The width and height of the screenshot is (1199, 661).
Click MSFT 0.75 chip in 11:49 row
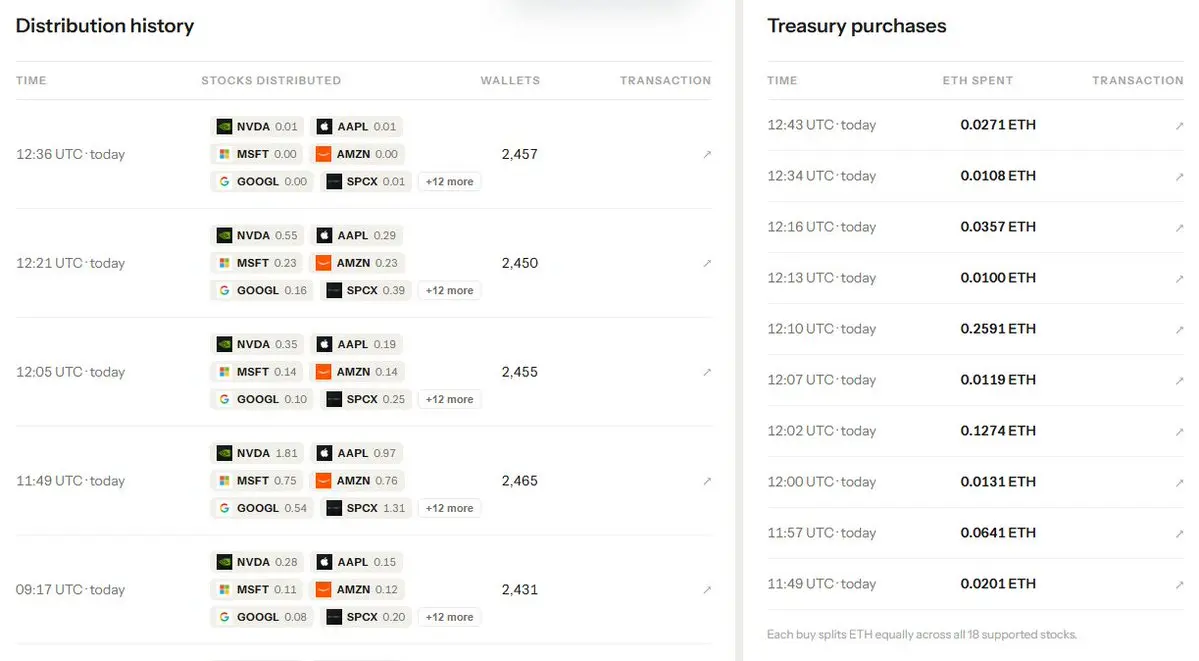(256, 480)
